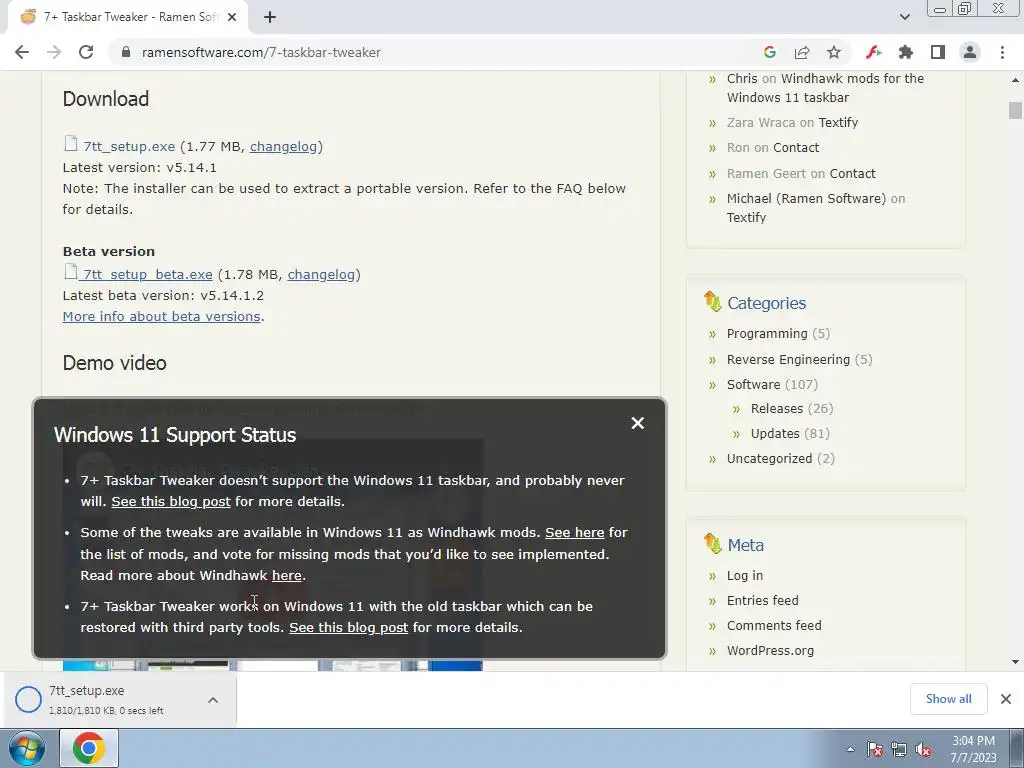Image resolution: width=1024 pixels, height=768 pixels.
Task: Click the Chrome taskbar icon
Action: [89, 748]
